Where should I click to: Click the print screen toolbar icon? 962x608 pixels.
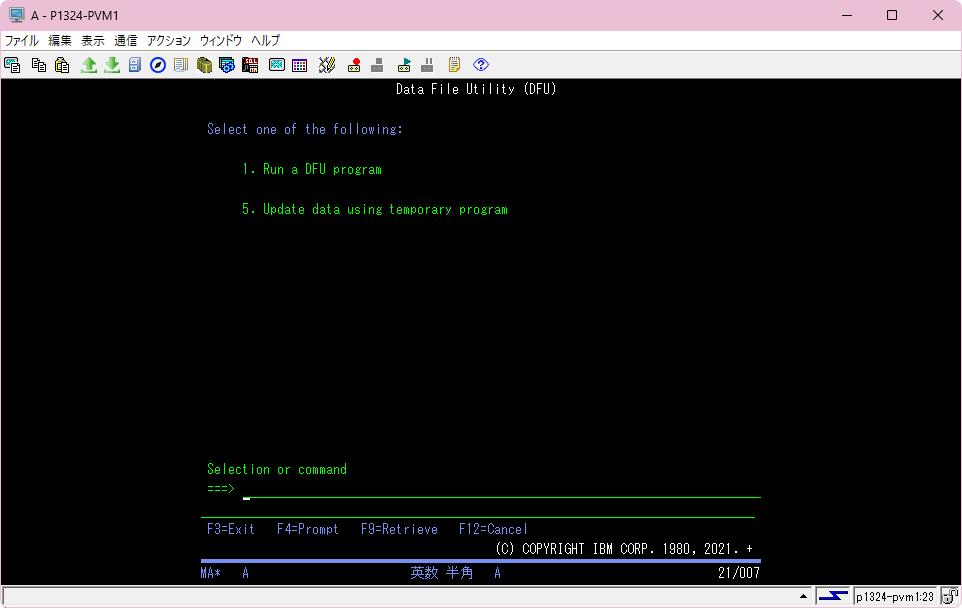coord(12,64)
